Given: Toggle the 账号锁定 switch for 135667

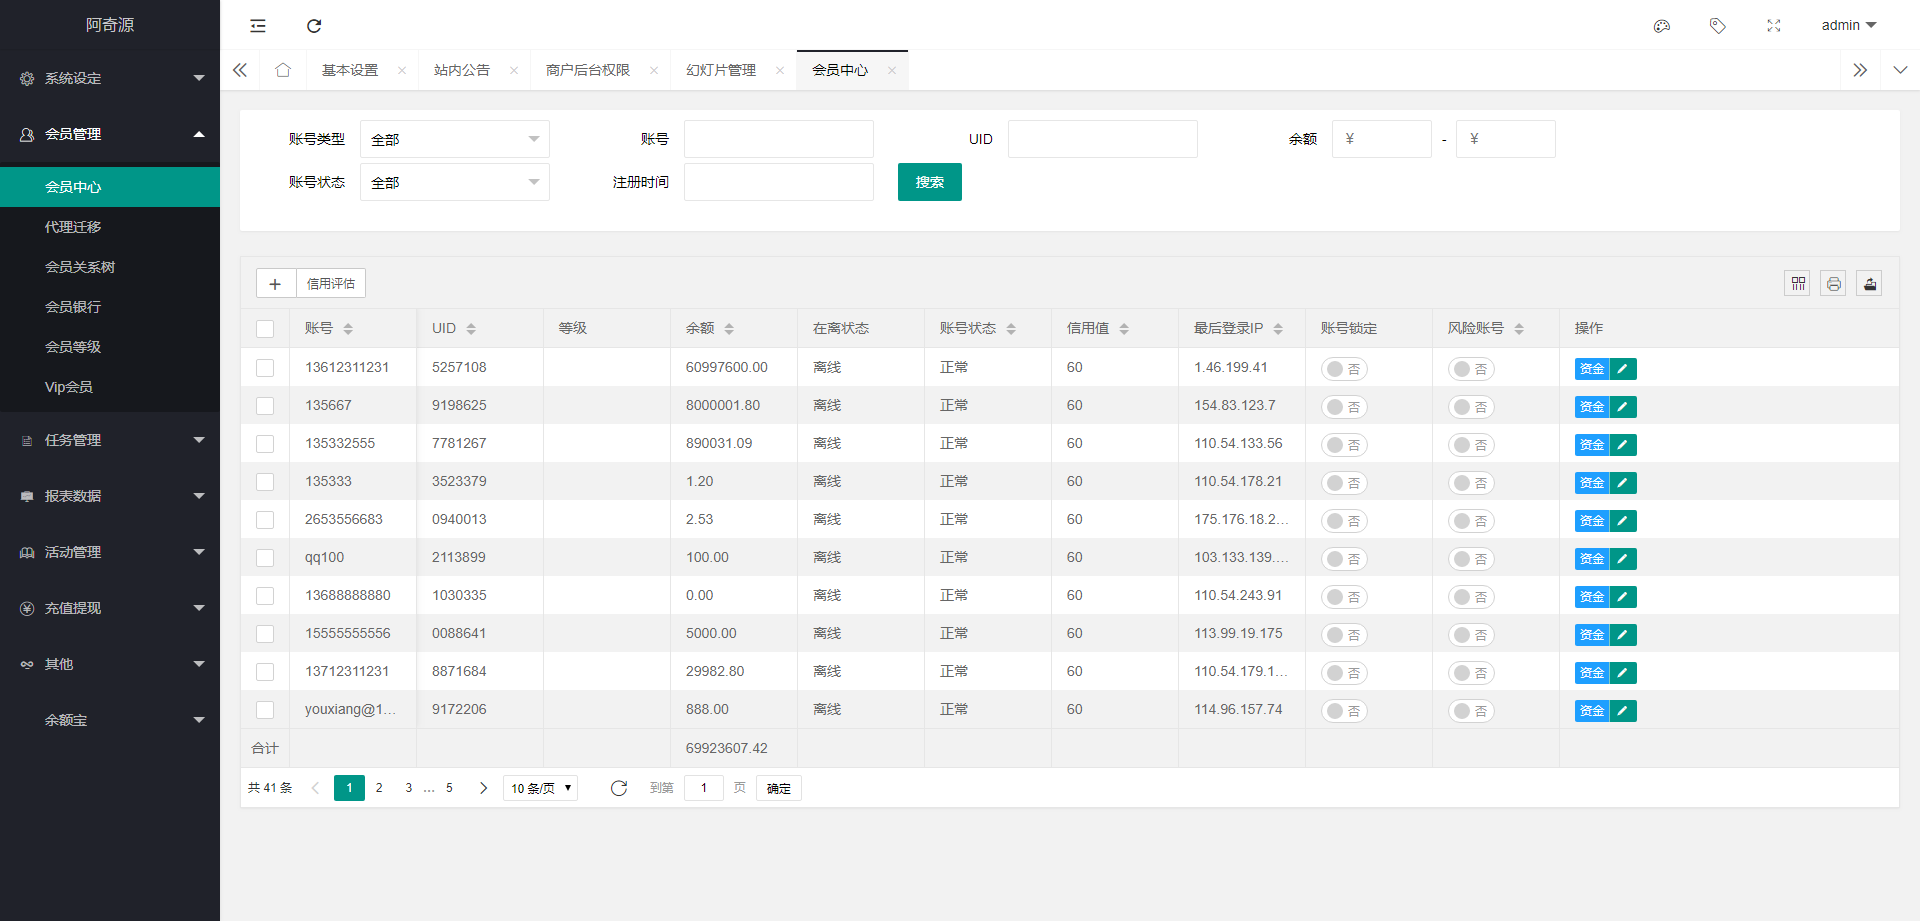Looking at the screenshot, I should [1344, 407].
